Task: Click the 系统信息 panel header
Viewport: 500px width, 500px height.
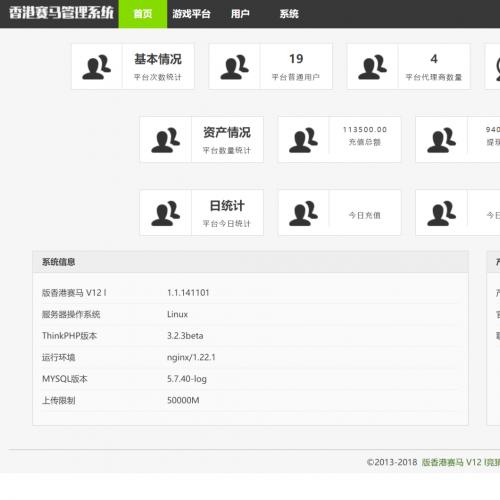Action: (x=250, y=262)
